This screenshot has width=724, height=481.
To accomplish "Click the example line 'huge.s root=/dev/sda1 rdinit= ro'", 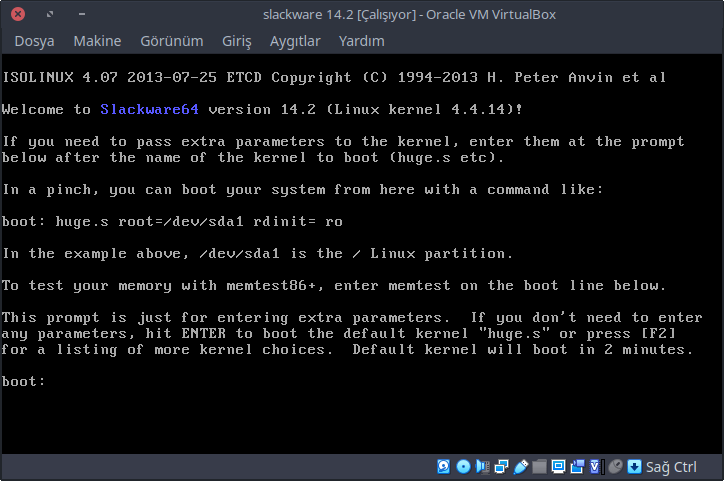I will pyautogui.click(x=199, y=222).
